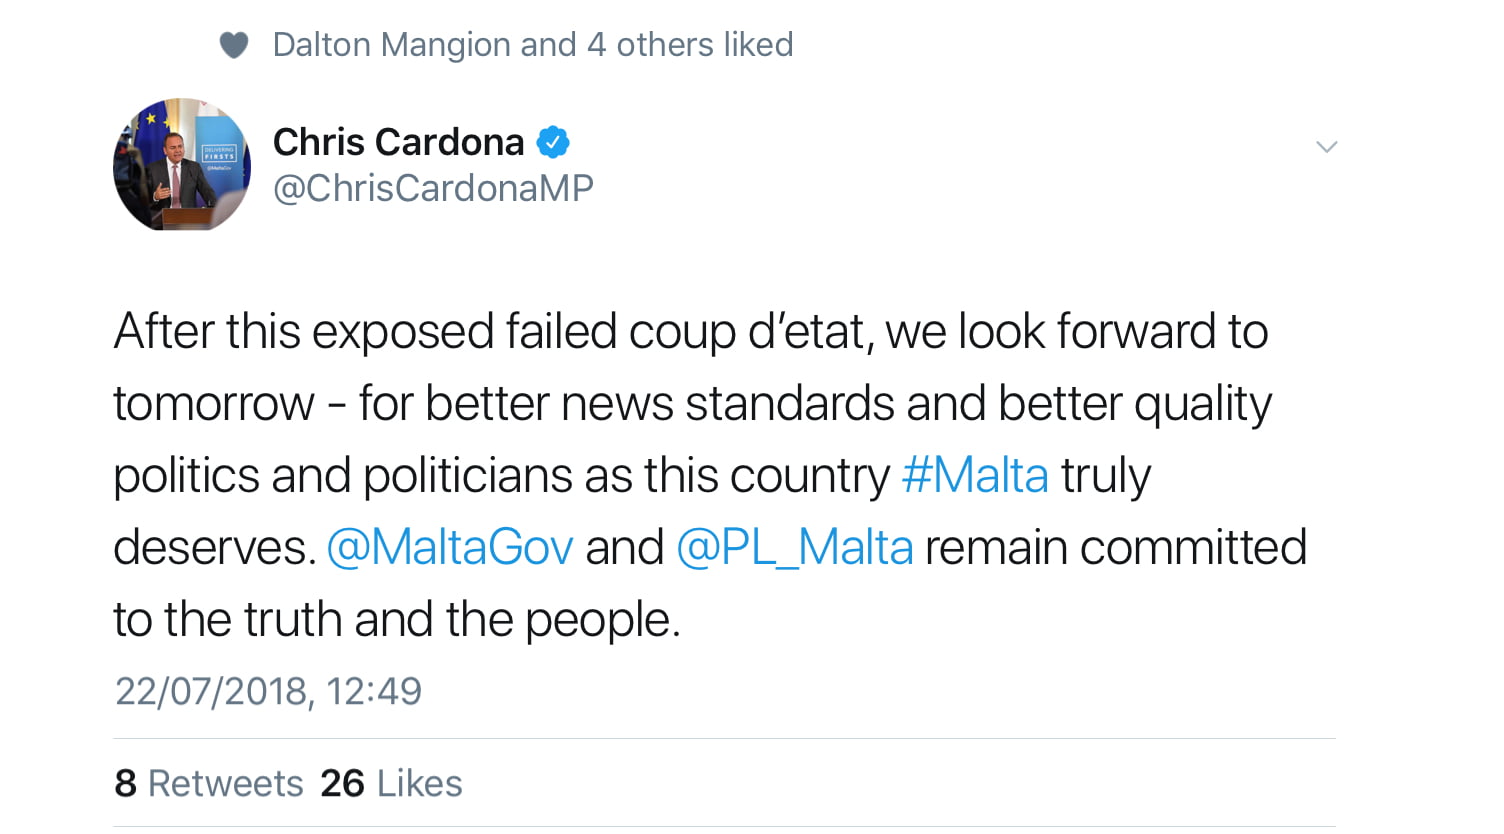The width and height of the screenshot is (1504, 834).
Task: Open the @ChrisCardonaMP handle
Action: 433,188
